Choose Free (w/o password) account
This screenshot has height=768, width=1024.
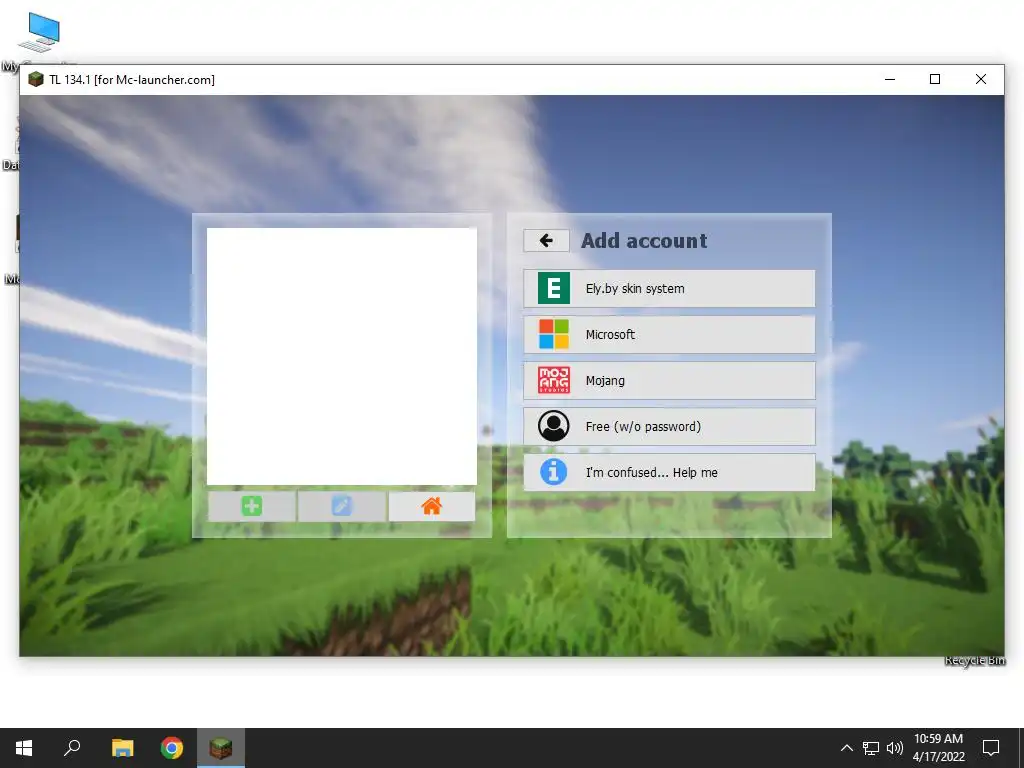tap(669, 426)
